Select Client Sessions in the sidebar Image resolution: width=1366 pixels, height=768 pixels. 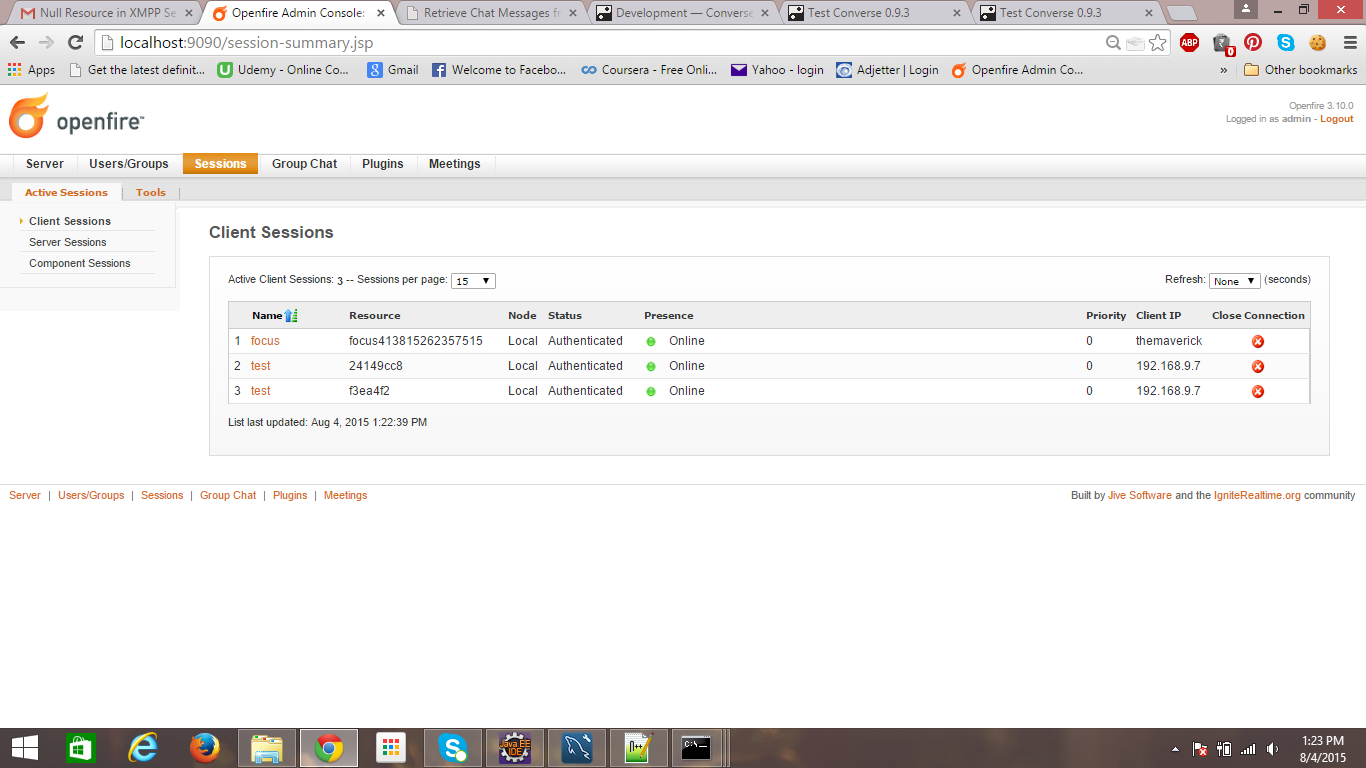coord(70,221)
